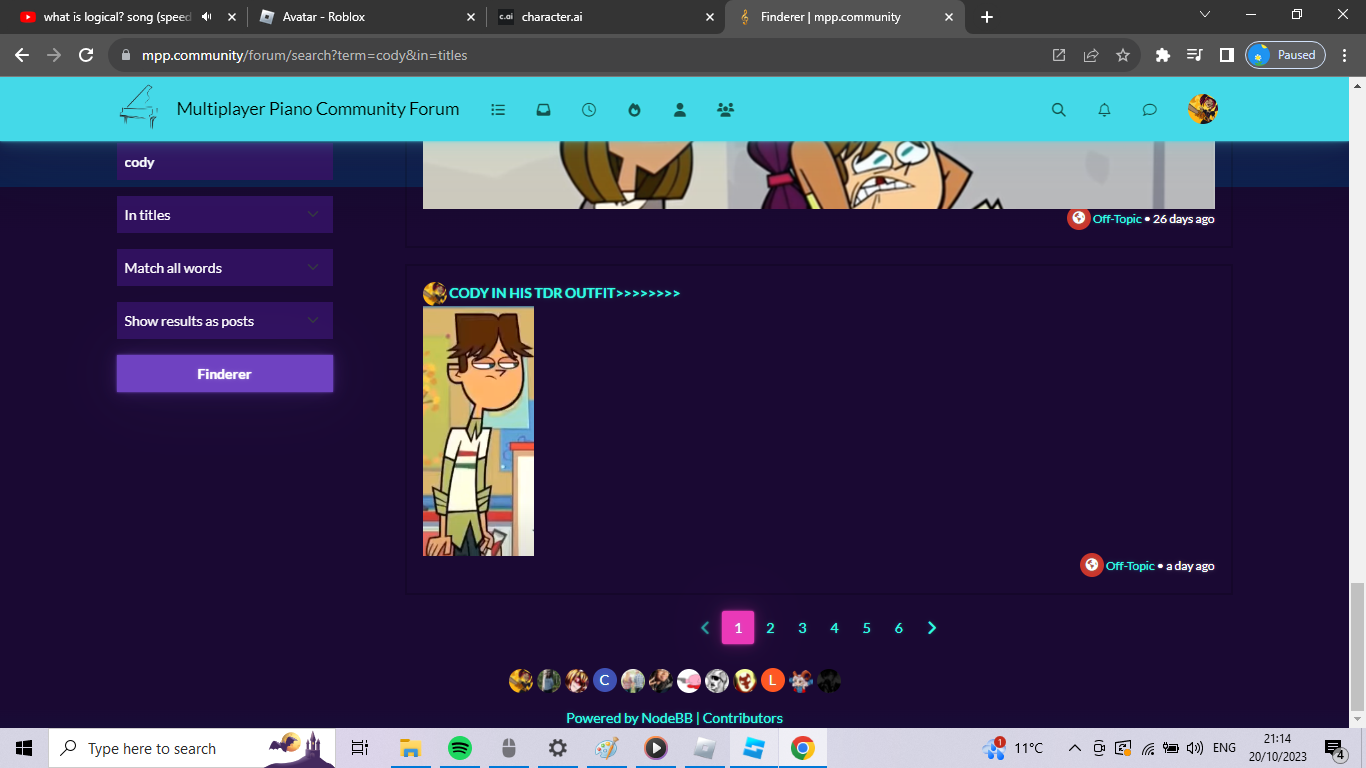Switch to the character.ai tab
The height and width of the screenshot is (768, 1366).
click(607, 17)
